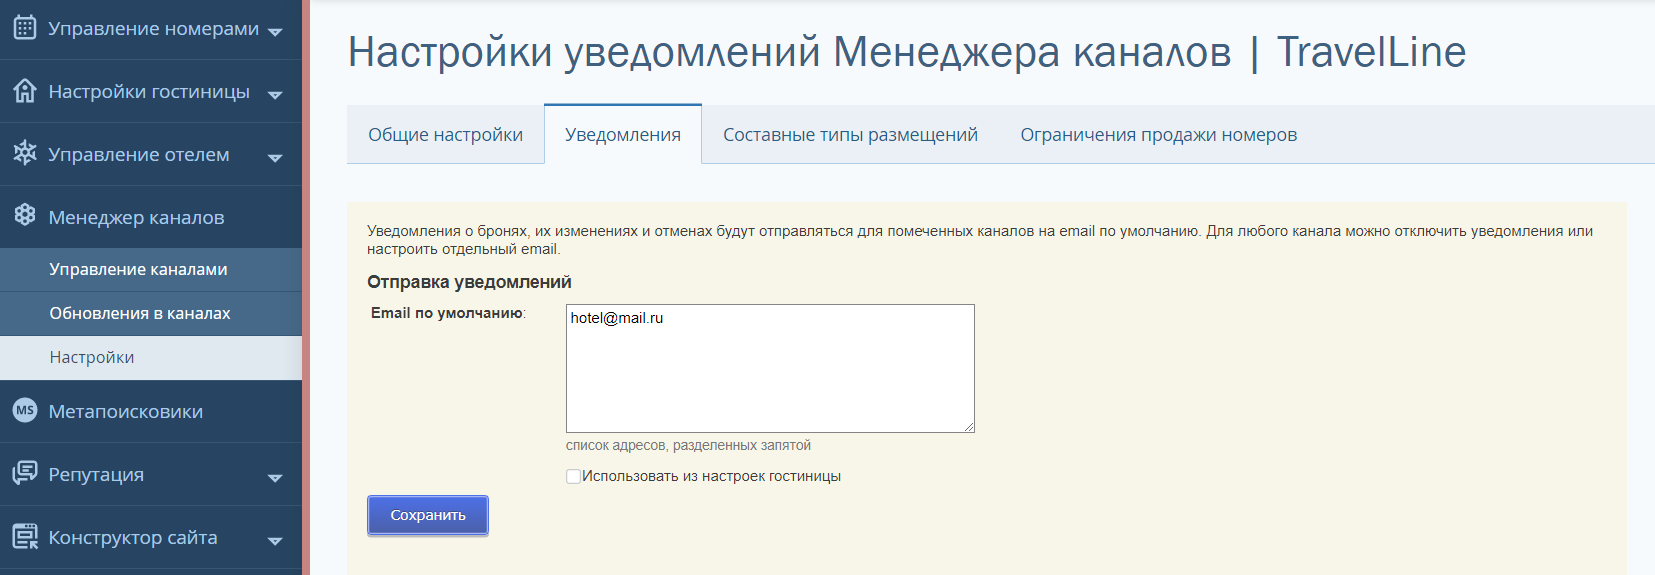Click the MS Метапоисковики icon
This screenshot has height=575, width=1655.
[x=25, y=410]
